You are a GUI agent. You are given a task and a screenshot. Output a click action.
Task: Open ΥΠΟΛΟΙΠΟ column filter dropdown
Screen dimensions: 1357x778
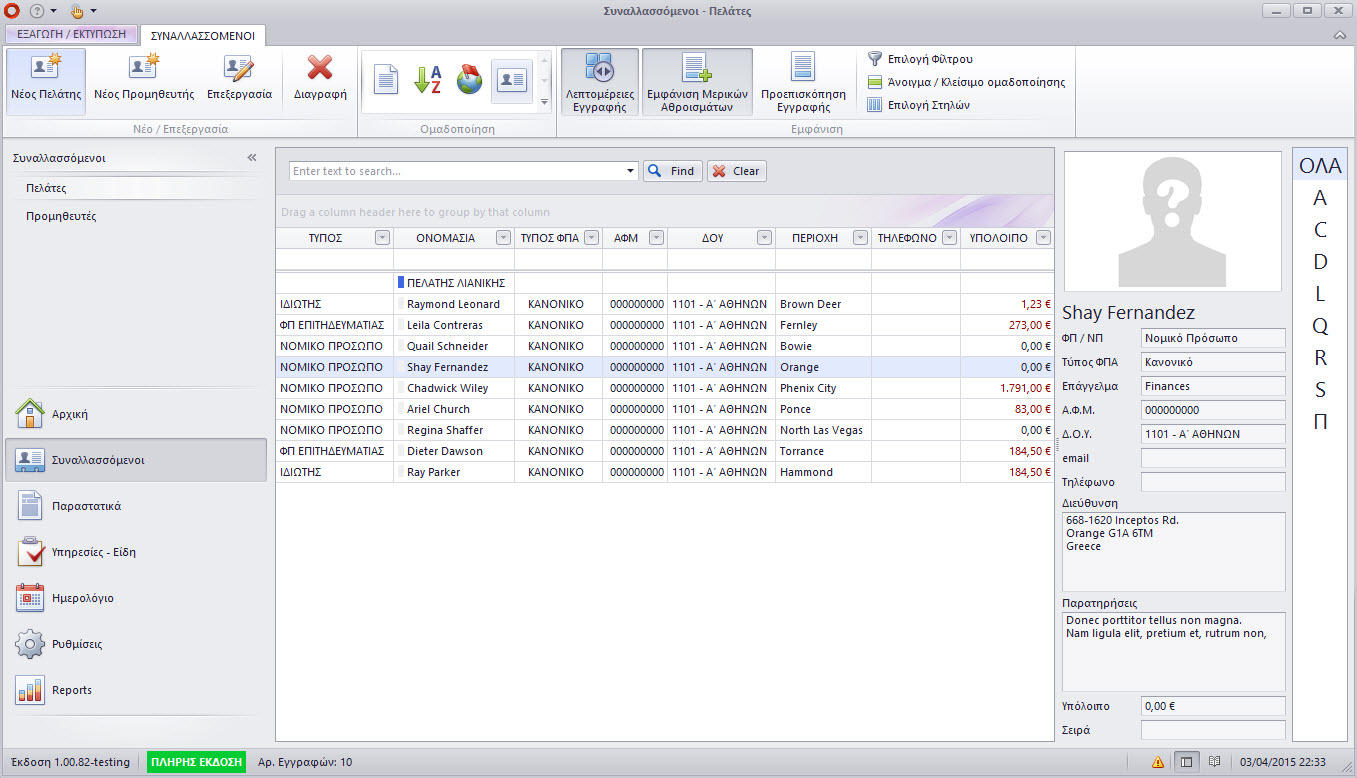pyautogui.click(x=1044, y=238)
